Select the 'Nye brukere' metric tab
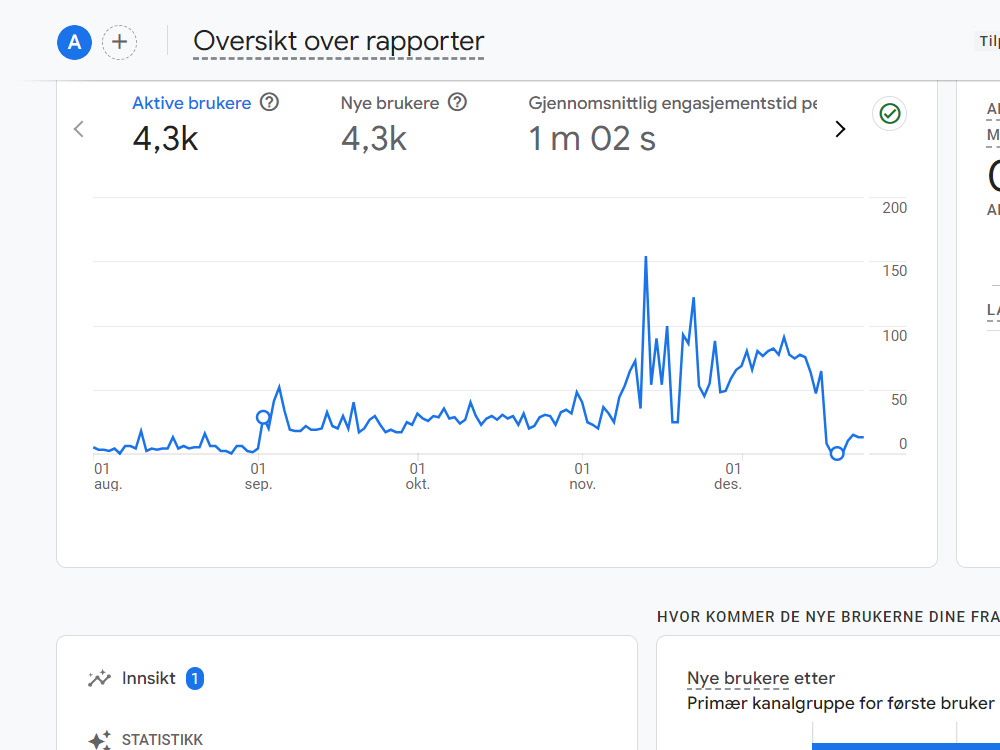1000x750 pixels. pos(390,103)
